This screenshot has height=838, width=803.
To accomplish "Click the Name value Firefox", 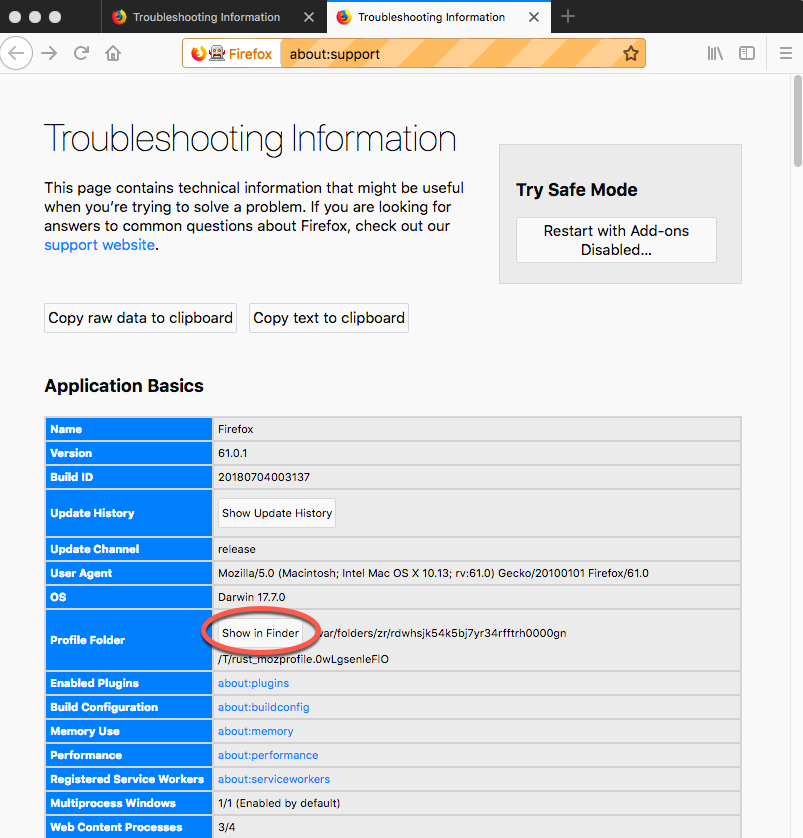I will point(236,429).
